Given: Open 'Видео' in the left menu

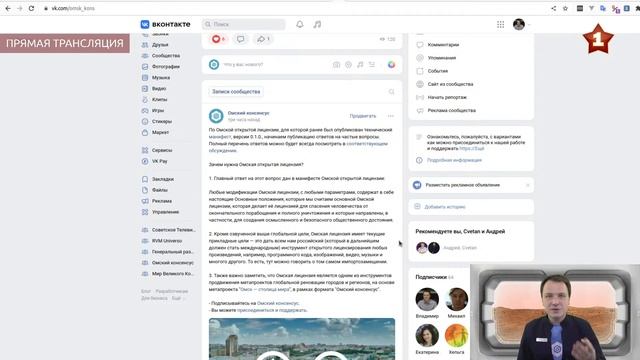Looking at the screenshot, I should pyautogui.click(x=159, y=89).
